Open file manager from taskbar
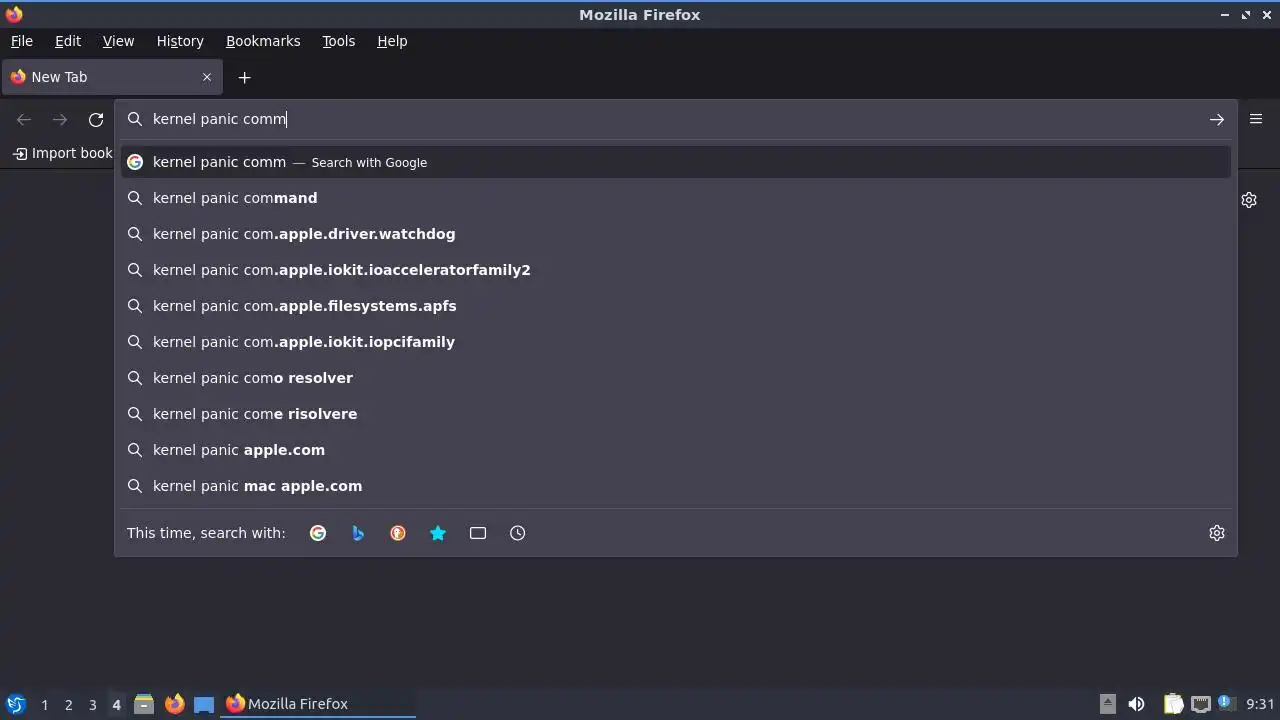Image resolution: width=1280 pixels, height=720 pixels. coord(144,704)
